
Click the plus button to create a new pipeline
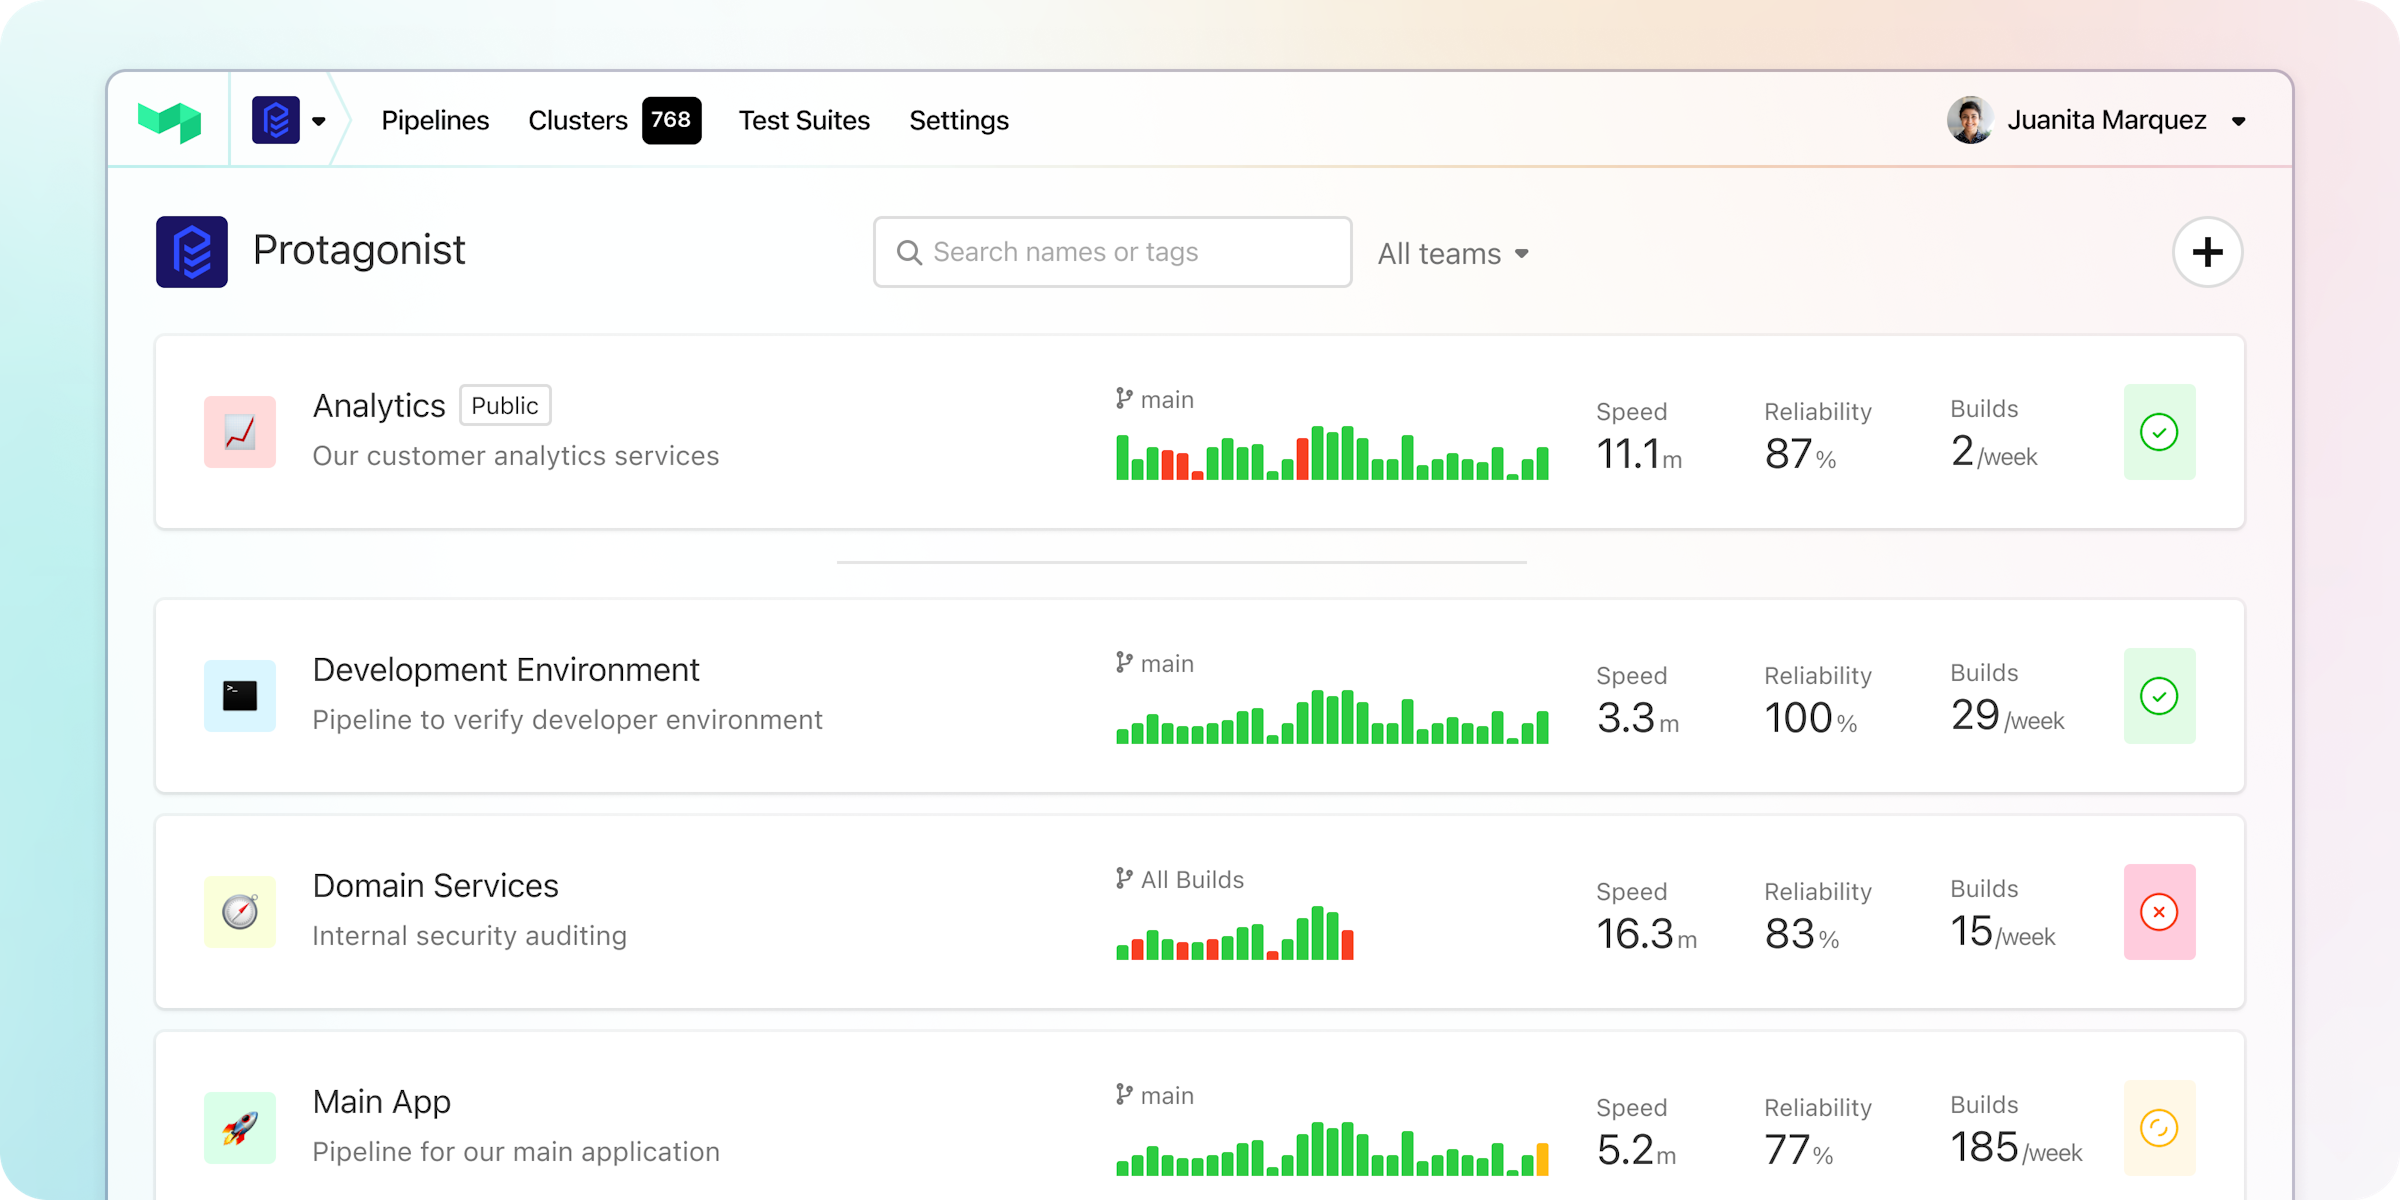tap(2207, 252)
